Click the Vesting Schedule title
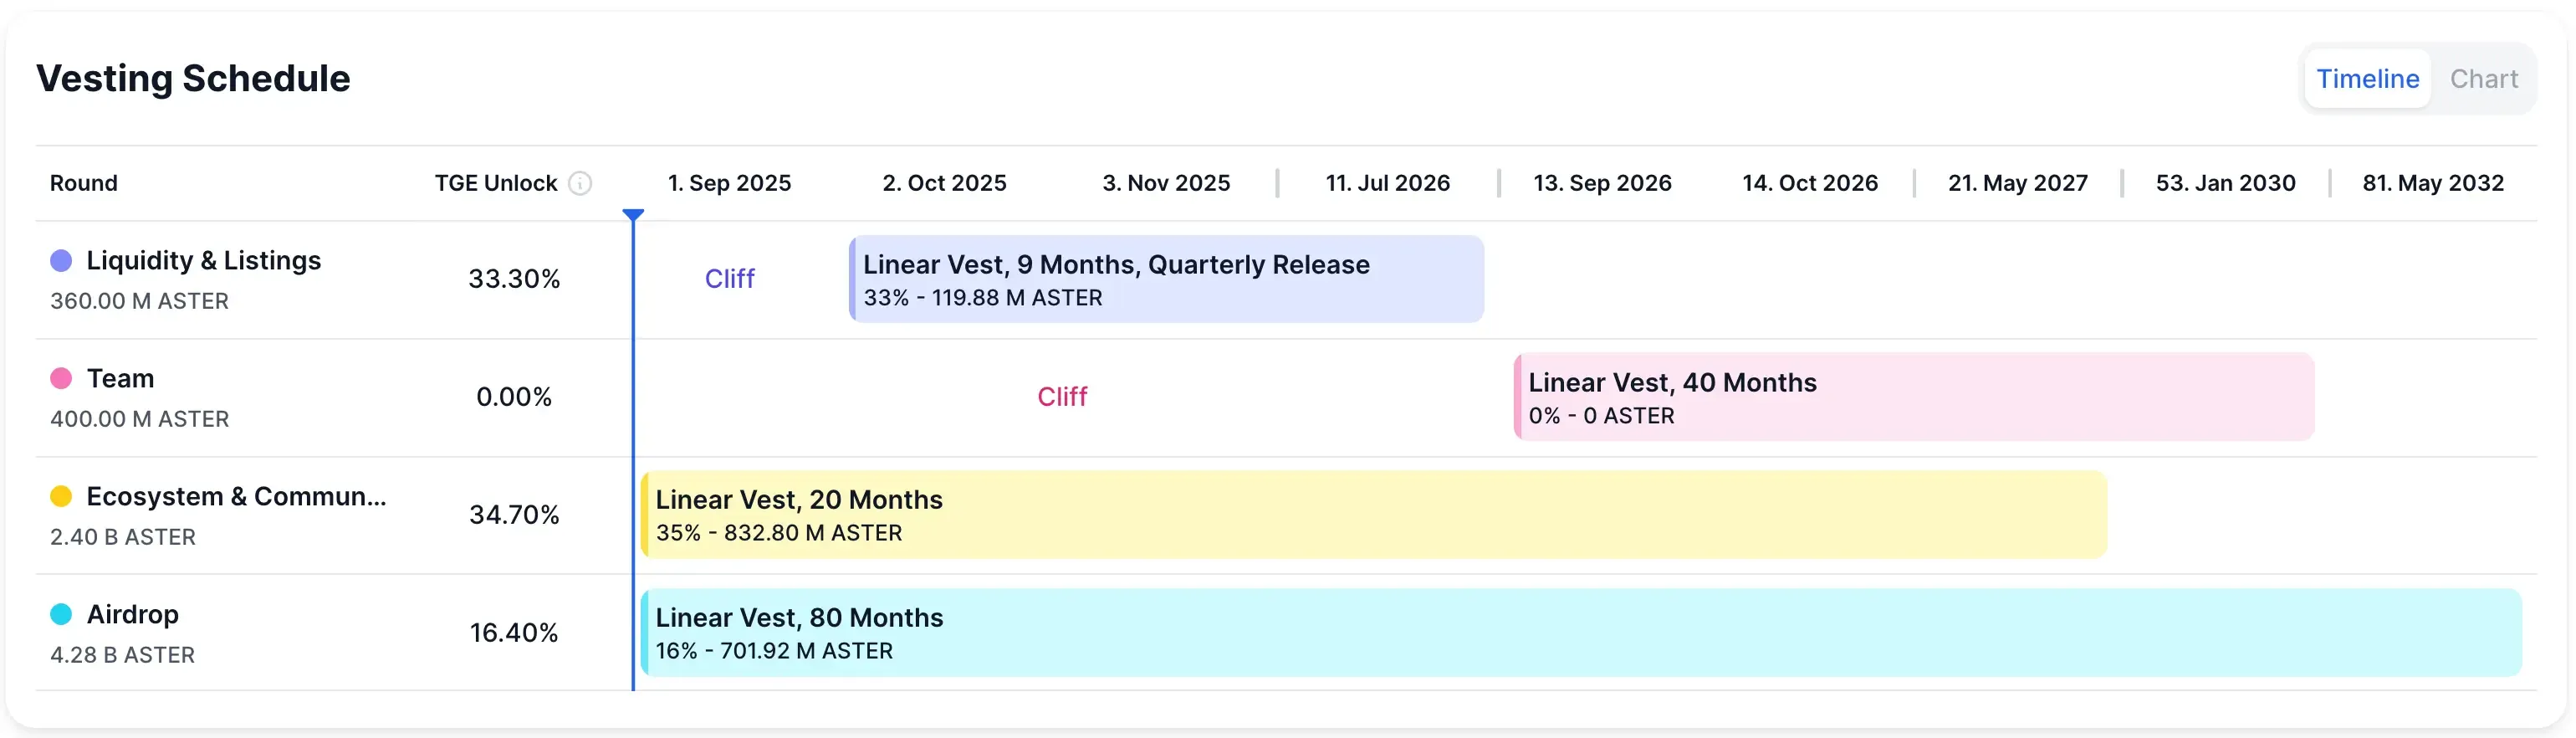Viewport: 2576px width, 738px height. [193, 78]
